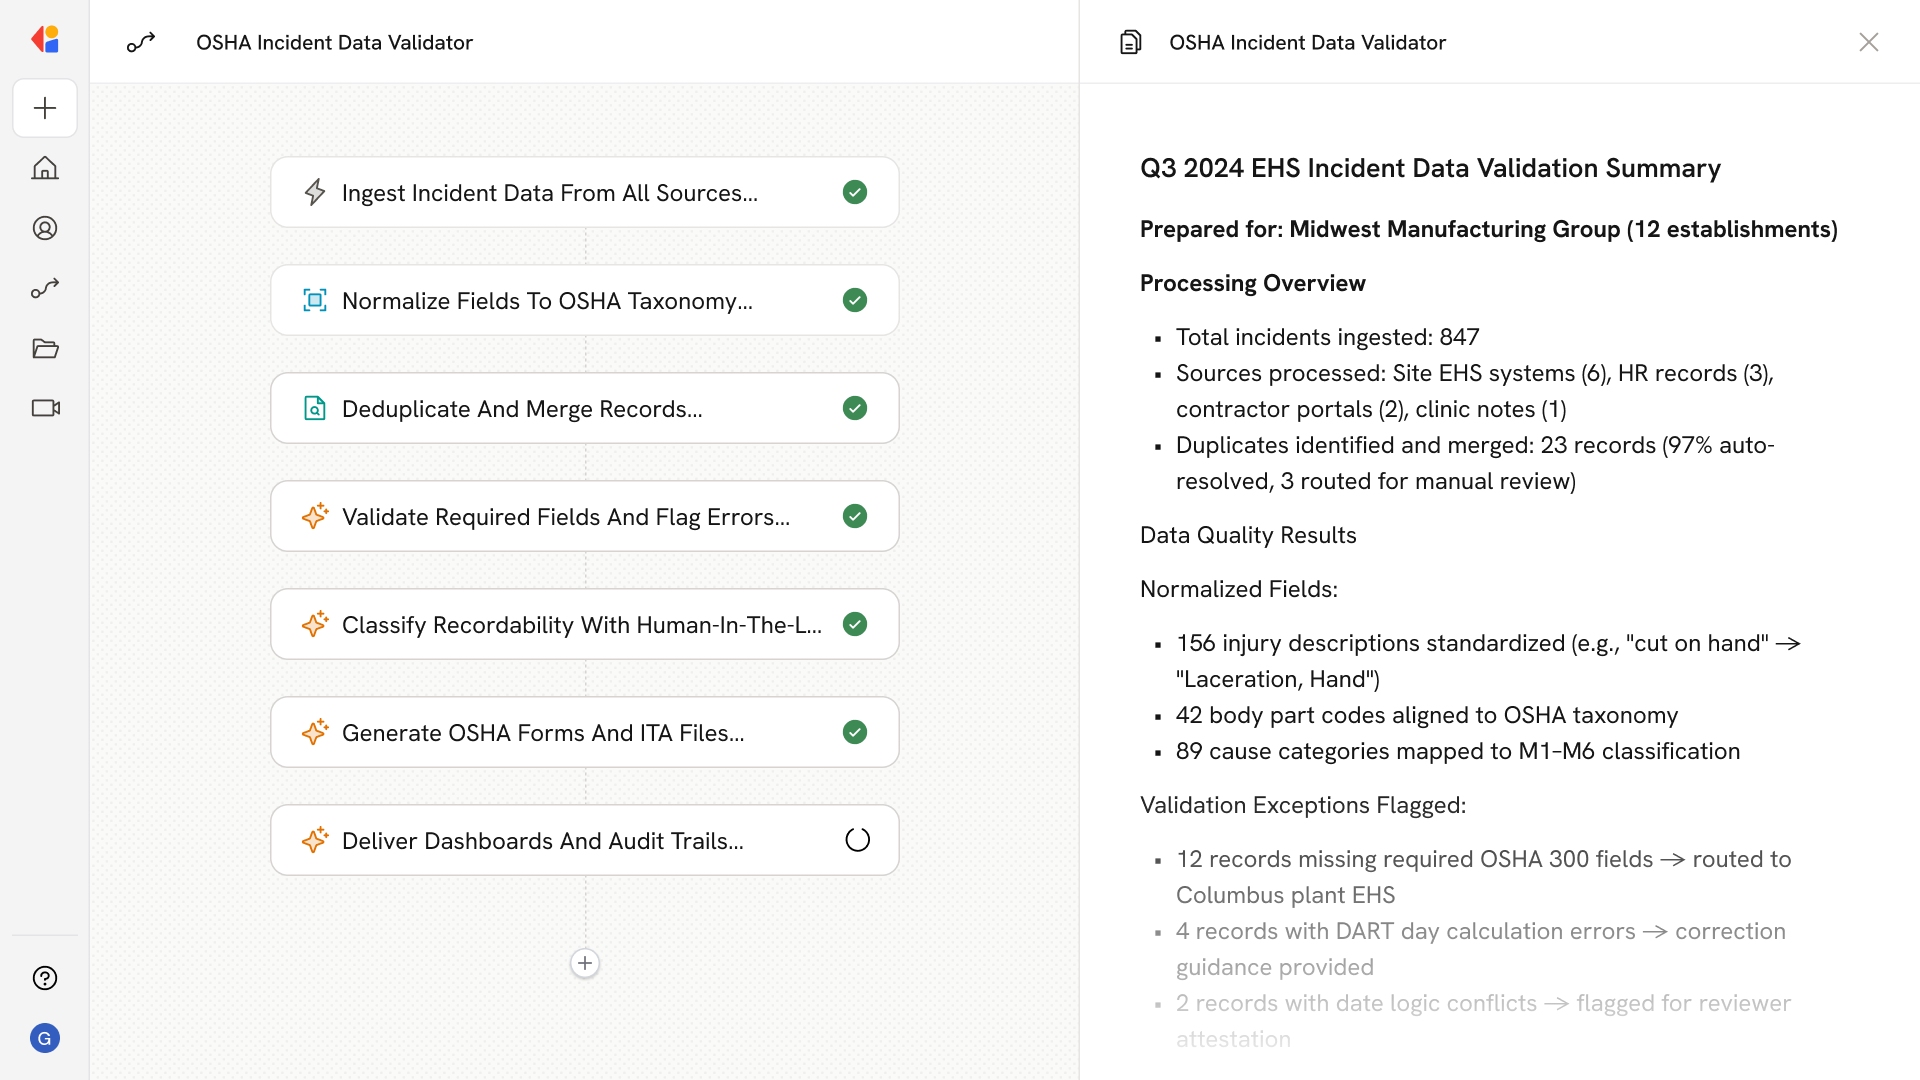Select the Generate OSHA Forms And ITA Files step
This screenshot has width=1920, height=1080.
pyautogui.click(x=542, y=732)
